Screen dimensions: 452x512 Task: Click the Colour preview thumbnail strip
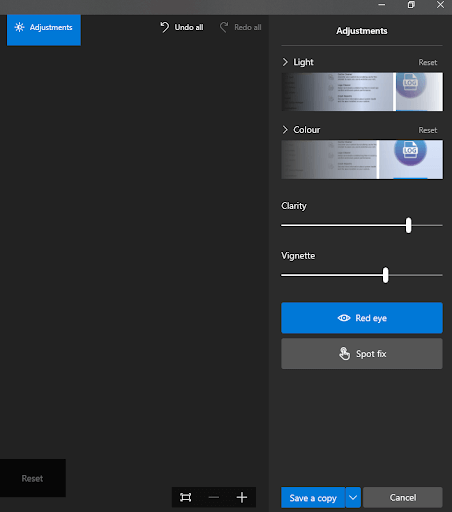point(362,159)
